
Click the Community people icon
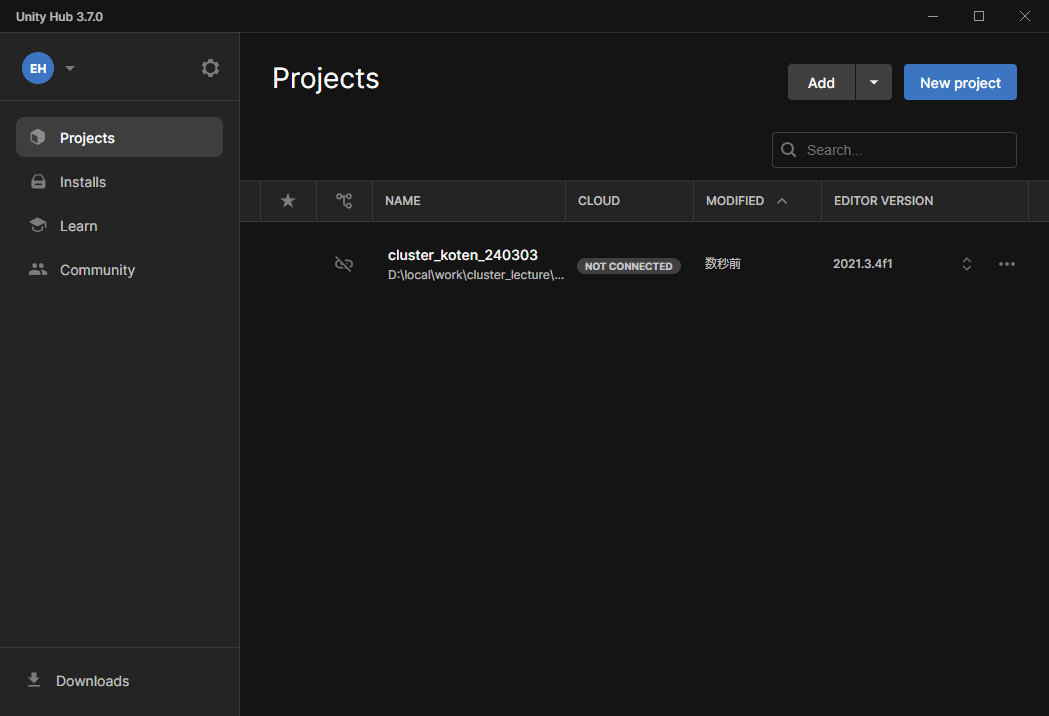(x=38, y=269)
